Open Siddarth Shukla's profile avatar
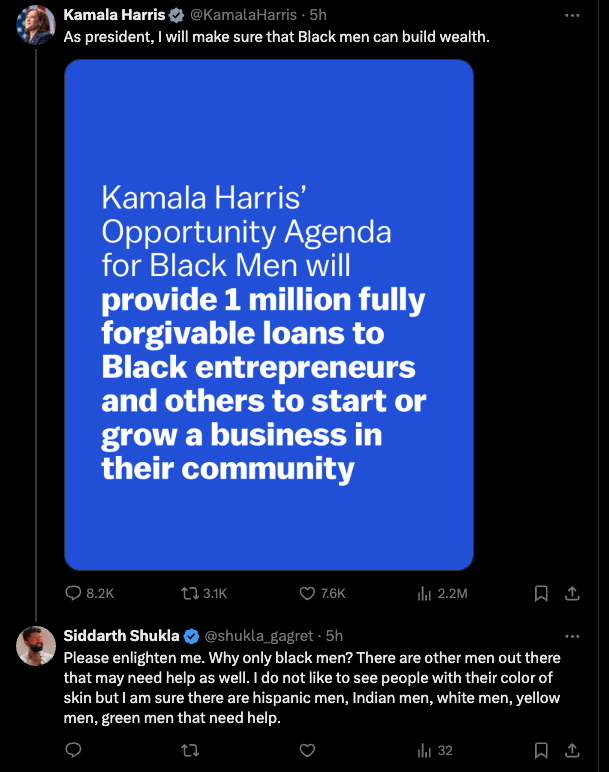The image size is (609, 772). 35,646
